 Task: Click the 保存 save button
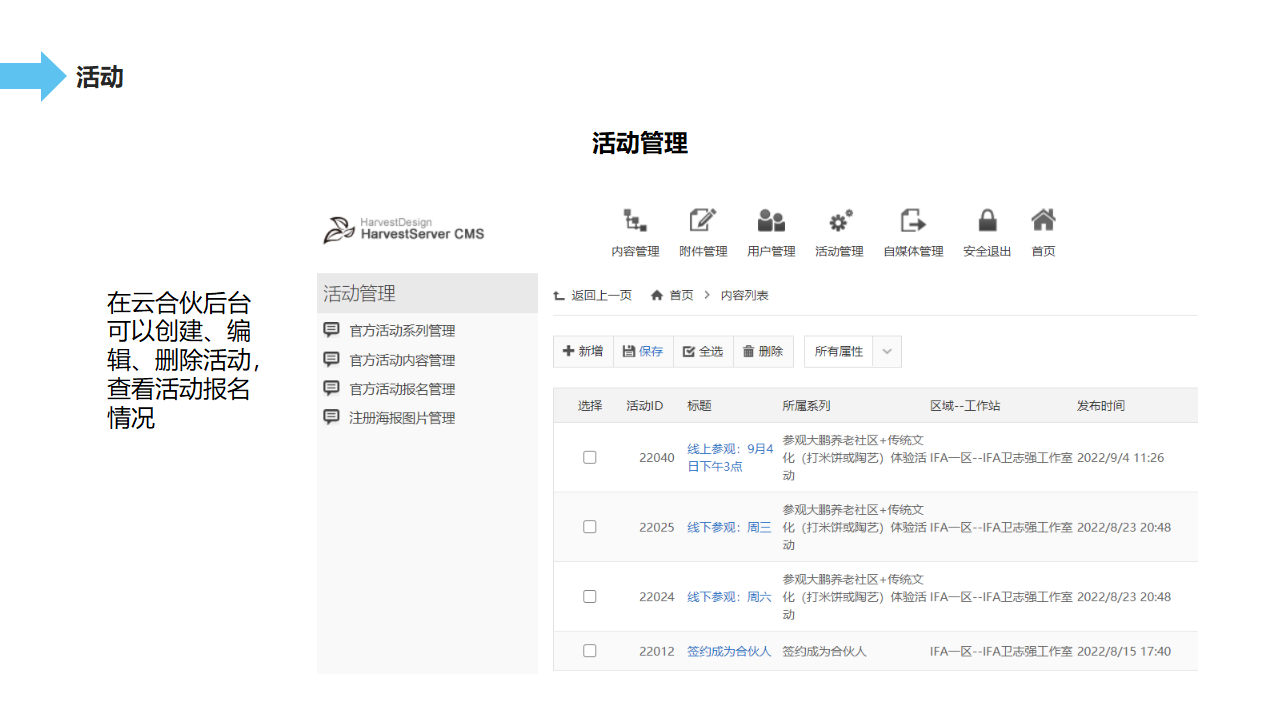coord(643,351)
